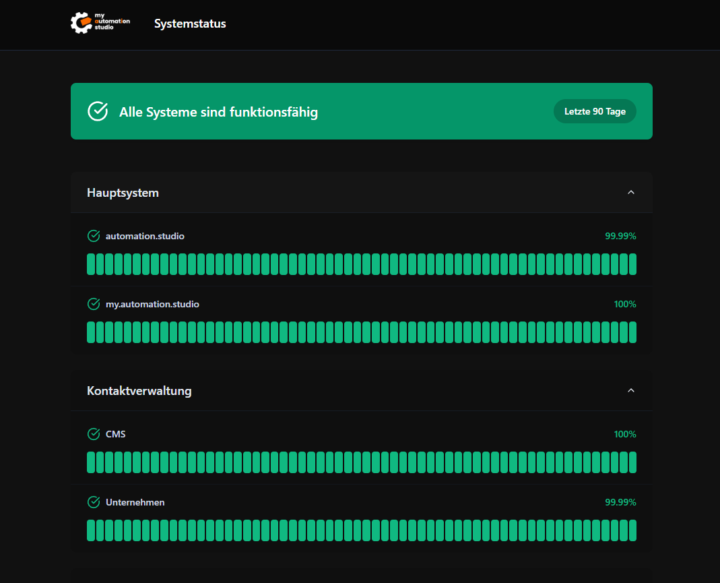Click the status check icon beside my.automation.studio
Viewport: 720px width, 583px height.
click(x=94, y=304)
